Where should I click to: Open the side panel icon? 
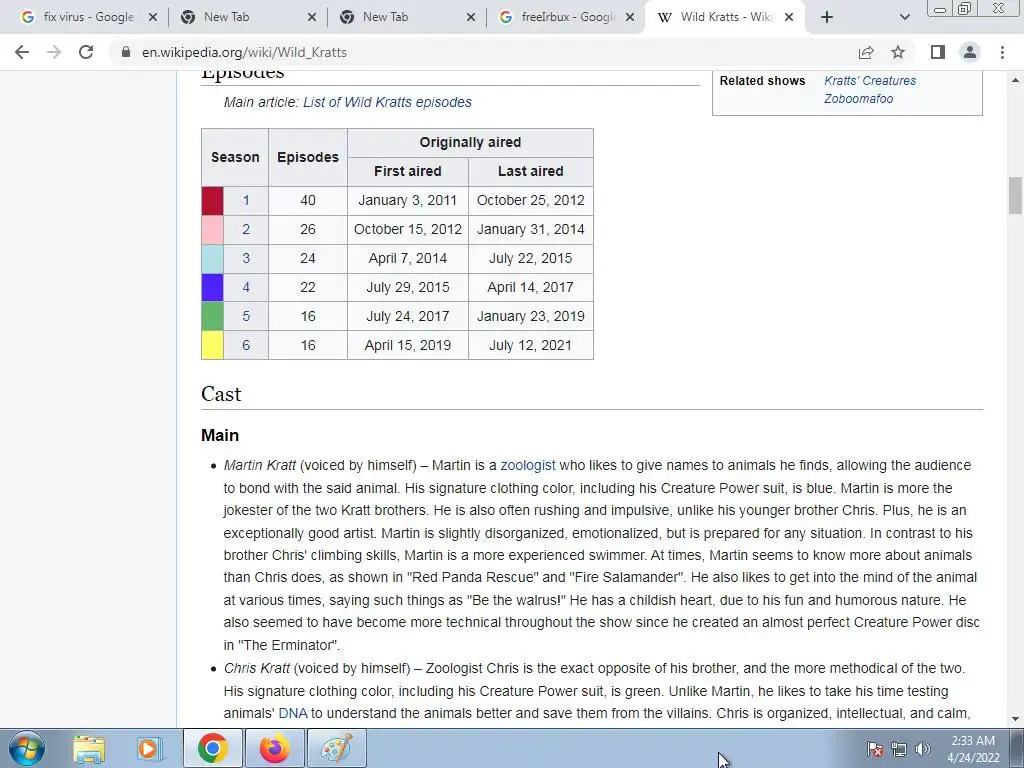click(x=938, y=52)
